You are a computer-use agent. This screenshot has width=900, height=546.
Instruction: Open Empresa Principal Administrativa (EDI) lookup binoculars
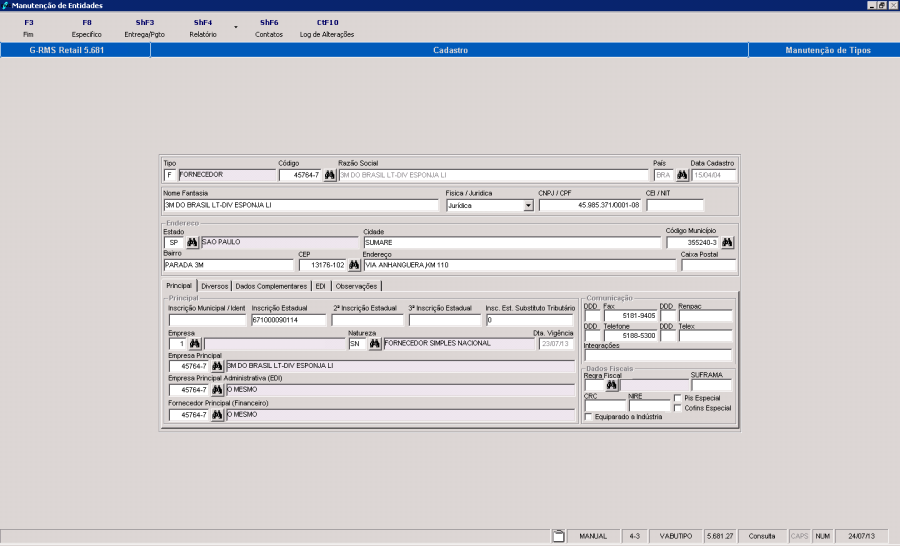click(217, 390)
